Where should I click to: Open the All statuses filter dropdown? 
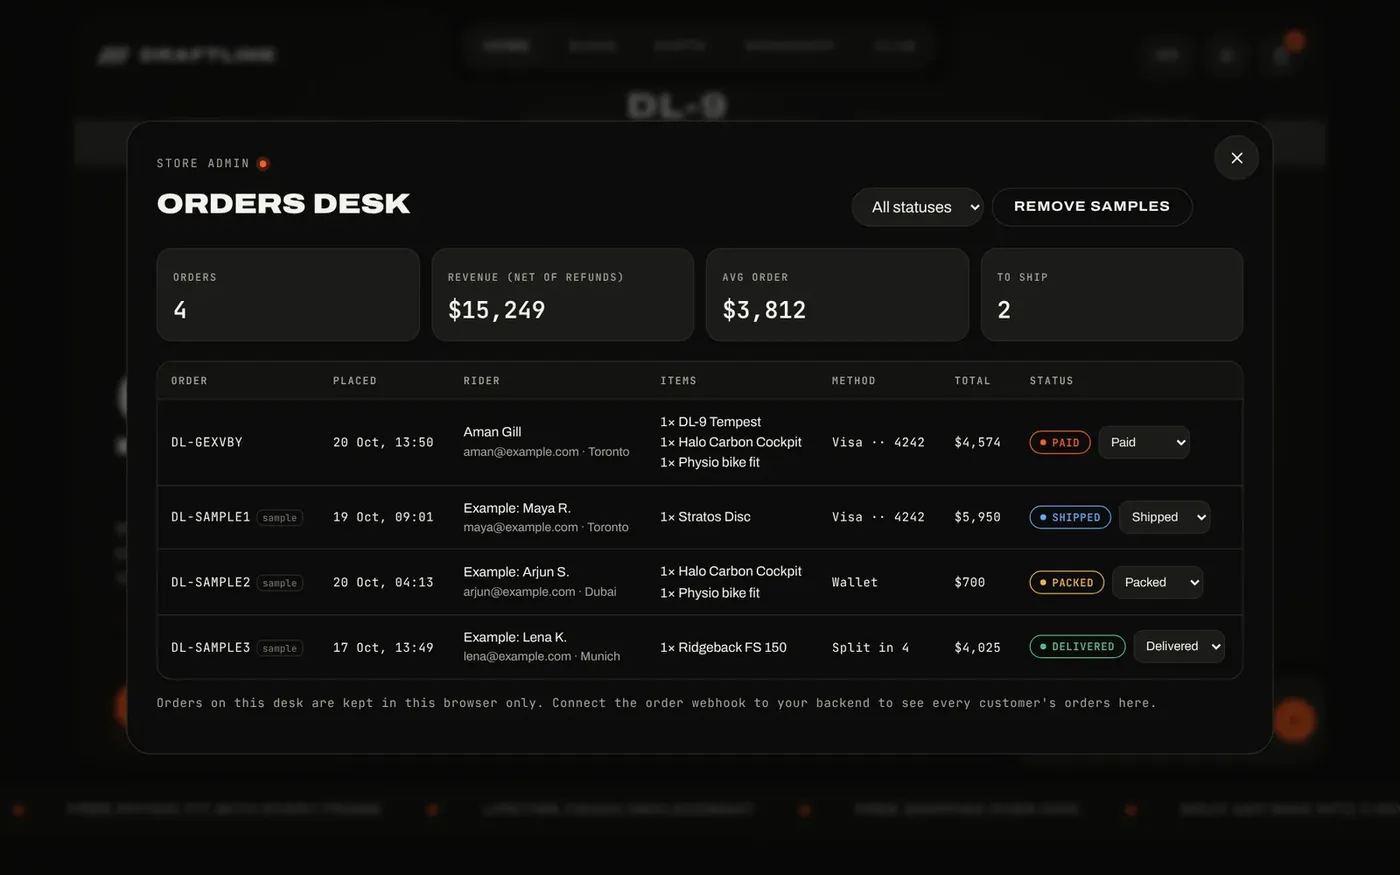pos(917,207)
